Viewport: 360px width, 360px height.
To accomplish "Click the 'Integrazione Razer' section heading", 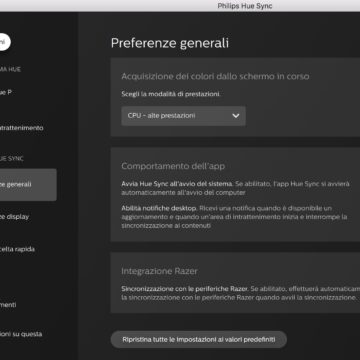I will (159, 271).
